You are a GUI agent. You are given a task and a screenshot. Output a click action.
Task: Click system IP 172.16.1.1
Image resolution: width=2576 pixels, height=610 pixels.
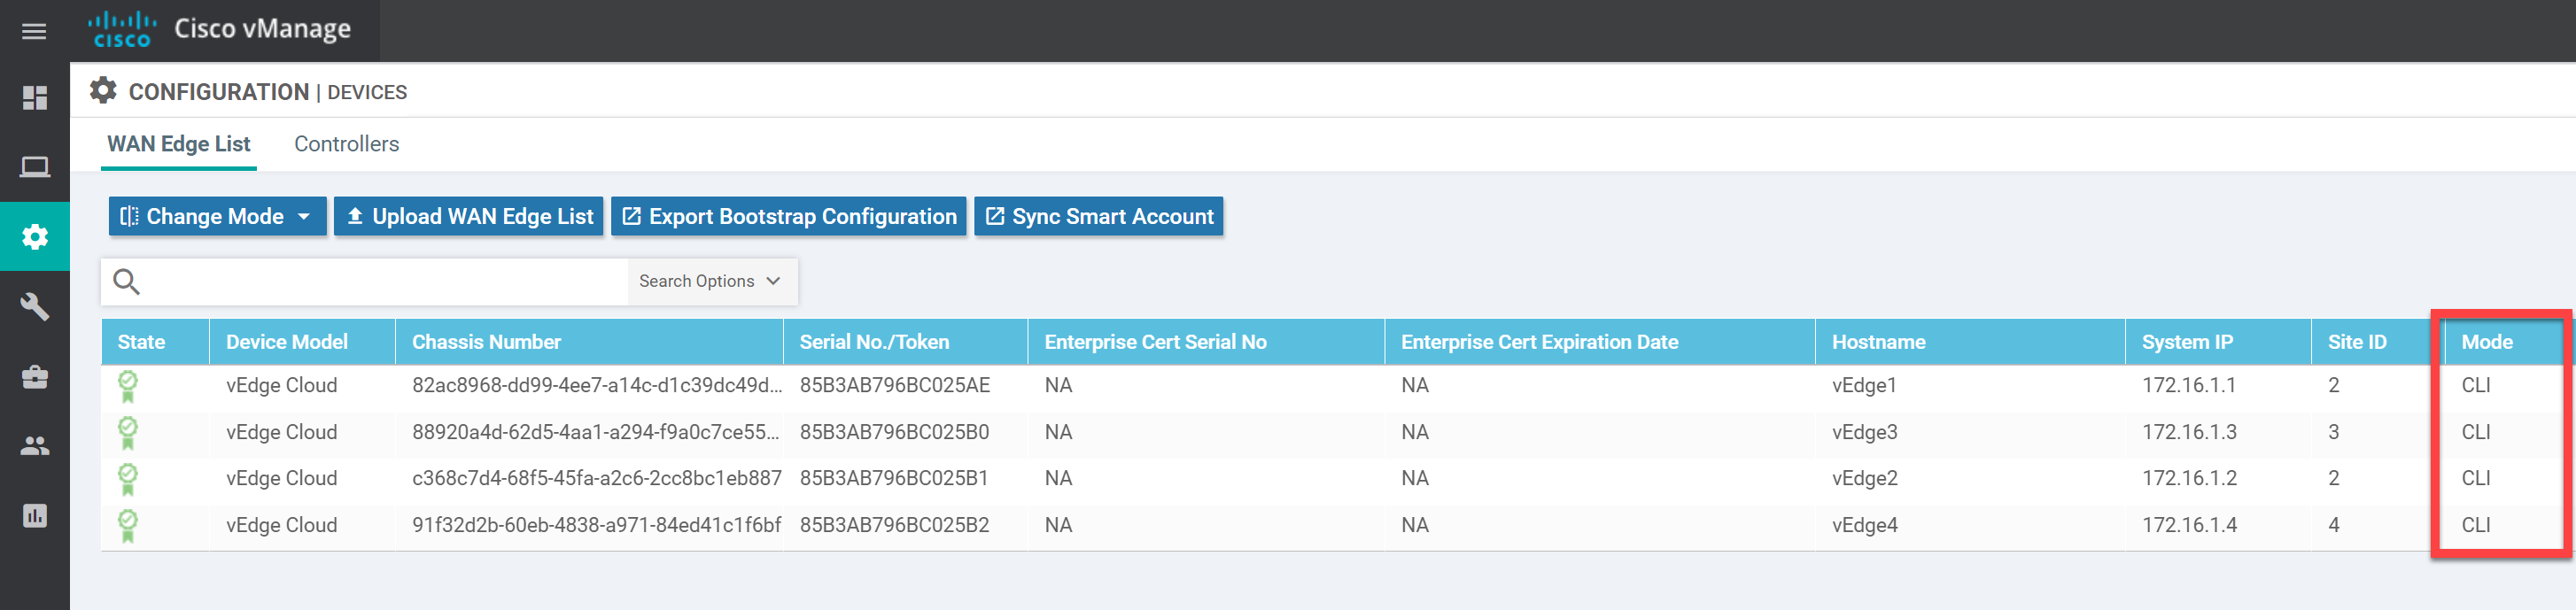pos(2188,386)
